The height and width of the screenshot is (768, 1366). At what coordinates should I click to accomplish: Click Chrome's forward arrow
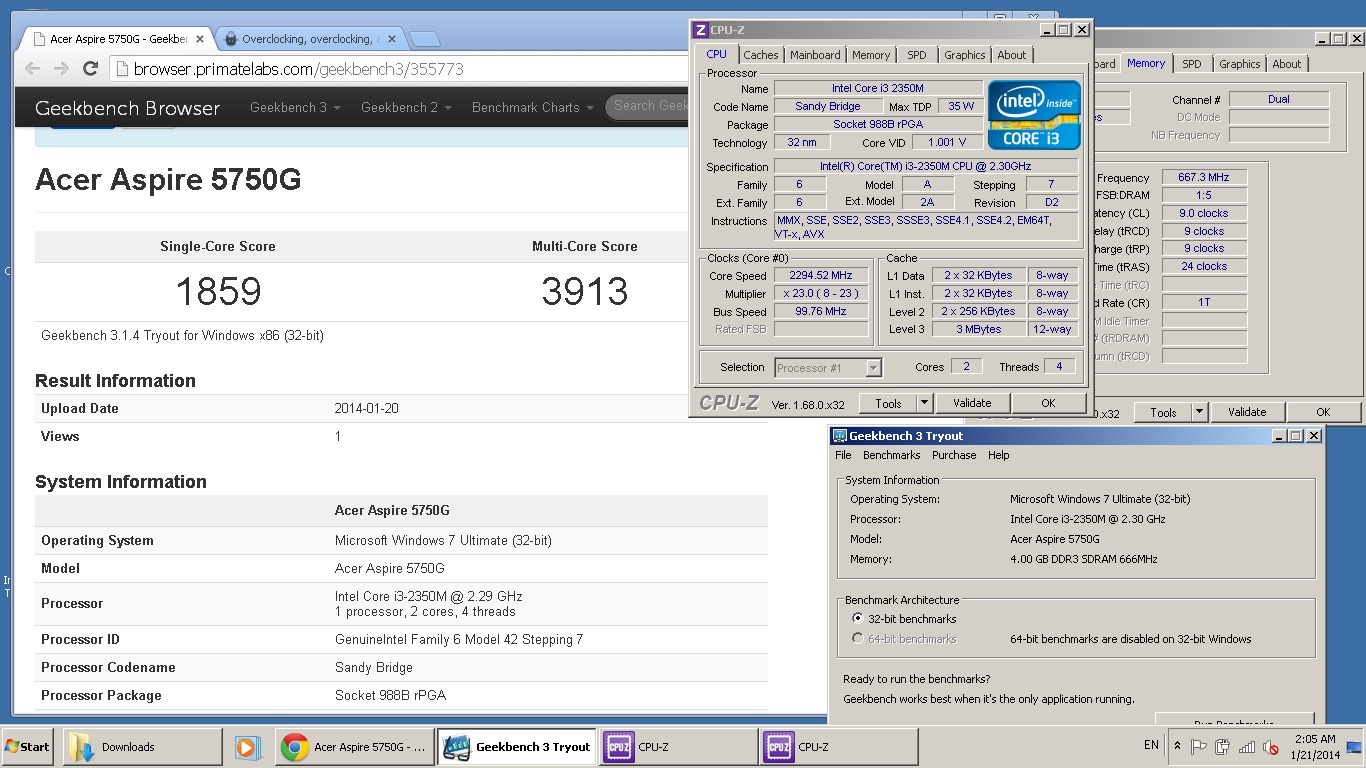61,69
